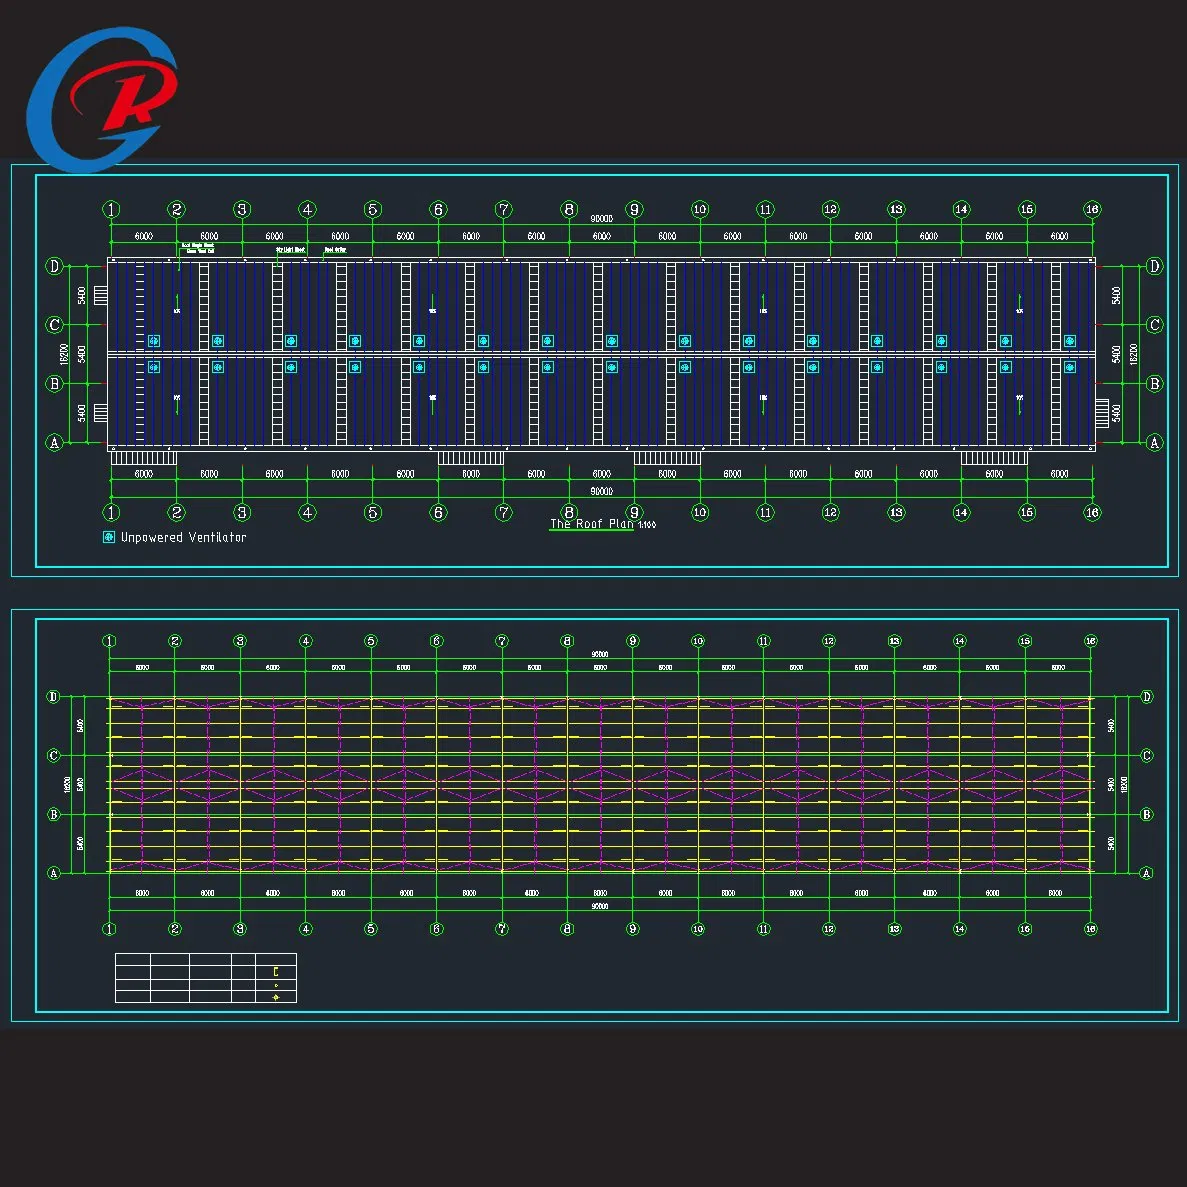Select the 16200 dimension left of roof plan
Image resolution: width=1187 pixels, height=1187 pixels.
[64, 354]
